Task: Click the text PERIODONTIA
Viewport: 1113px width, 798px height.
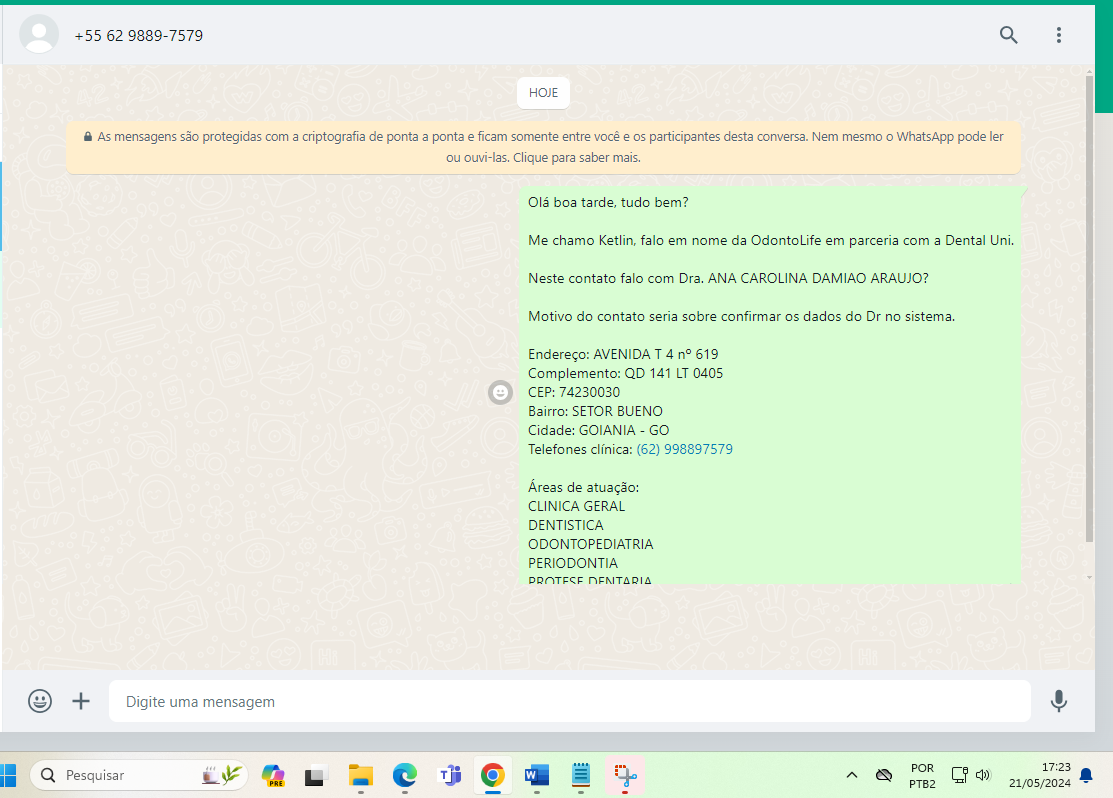Action: 573,563
